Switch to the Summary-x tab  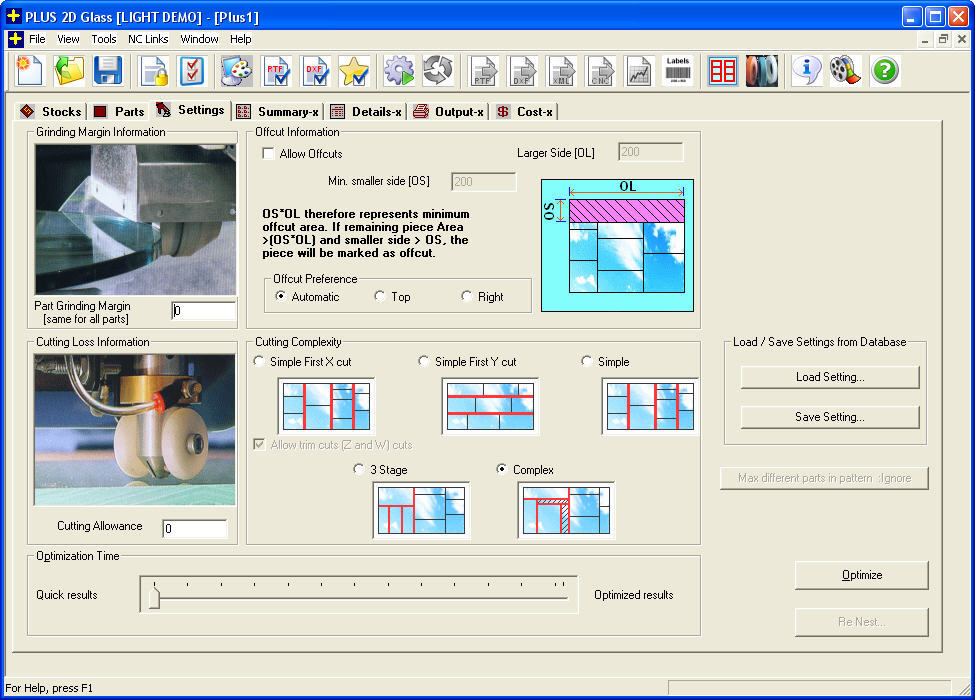coord(278,112)
